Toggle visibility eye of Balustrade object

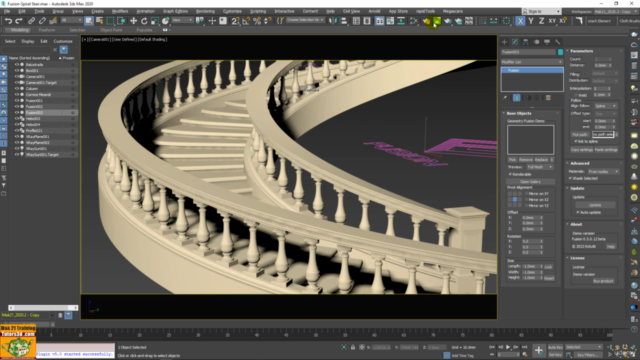tap(17, 64)
